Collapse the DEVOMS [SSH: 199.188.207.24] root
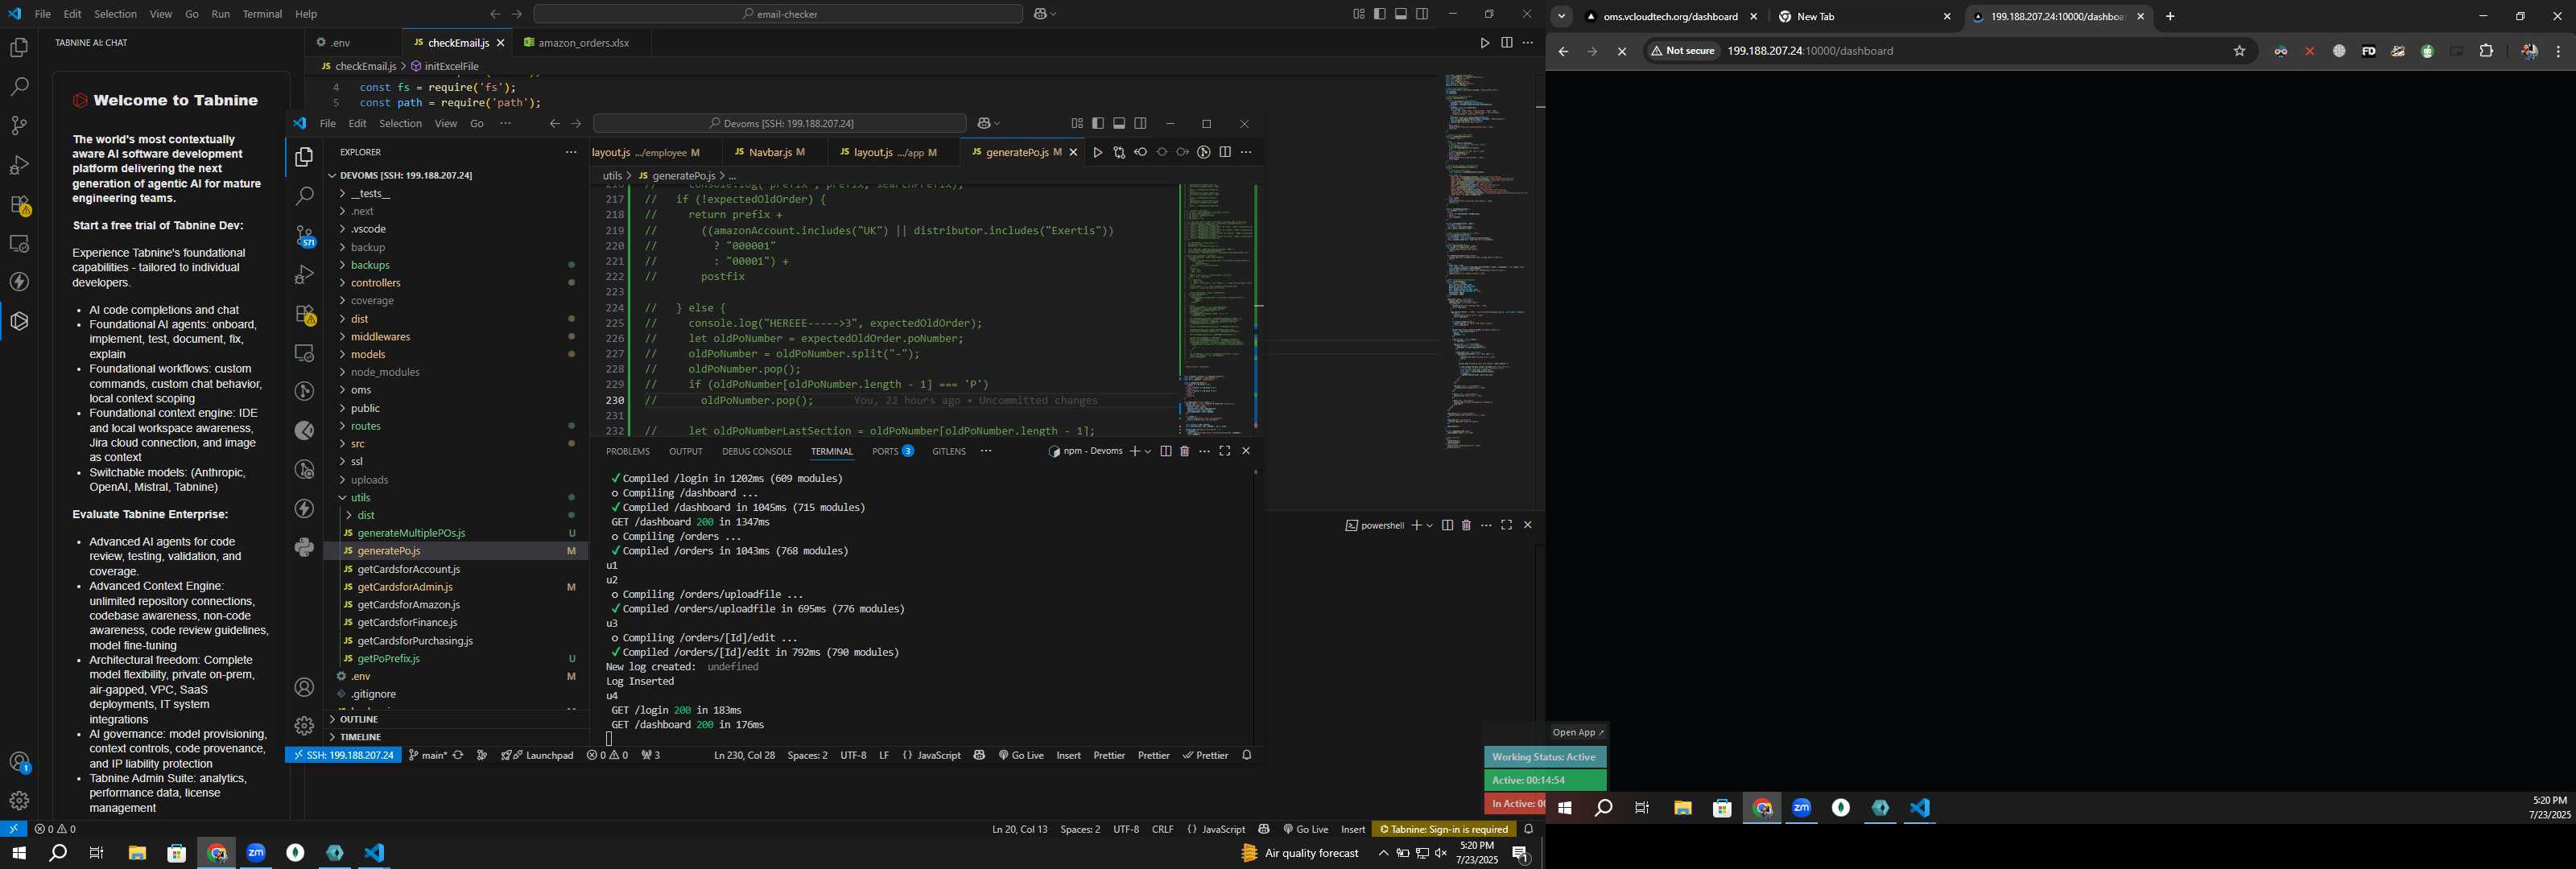Image resolution: width=2576 pixels, height=869 pixels. [456, 175]
